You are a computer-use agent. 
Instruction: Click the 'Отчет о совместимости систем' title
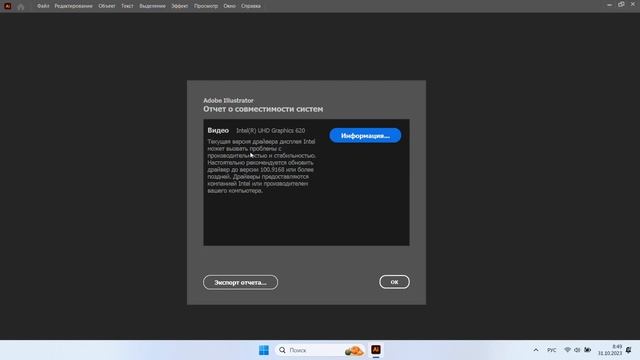click(x=263, y=109)
